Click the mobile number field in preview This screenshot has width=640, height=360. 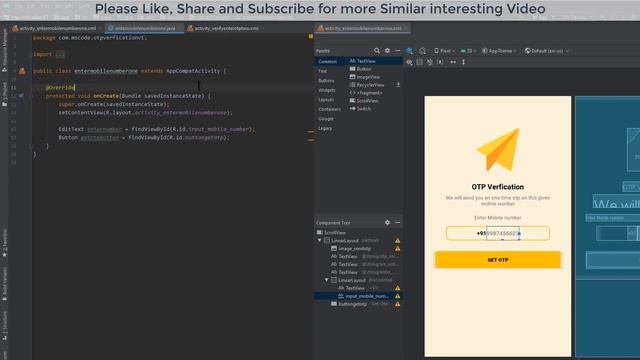coord(503,233)
